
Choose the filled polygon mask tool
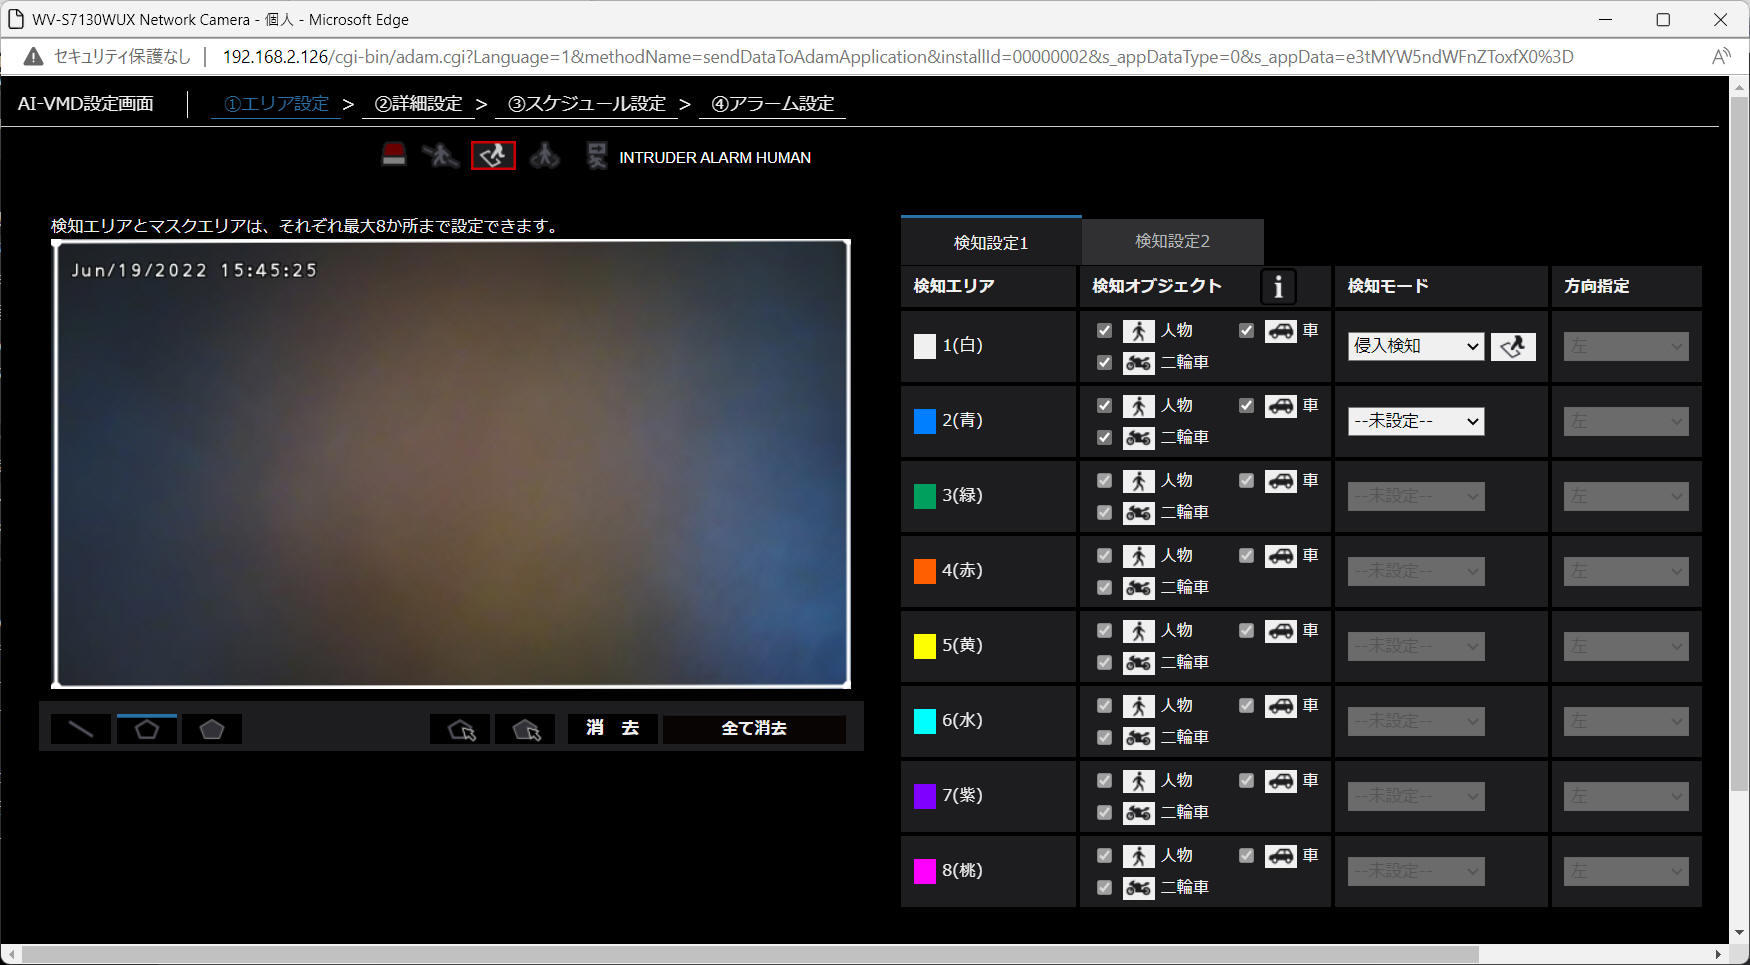pyautogui.click(x=212, y=729)
